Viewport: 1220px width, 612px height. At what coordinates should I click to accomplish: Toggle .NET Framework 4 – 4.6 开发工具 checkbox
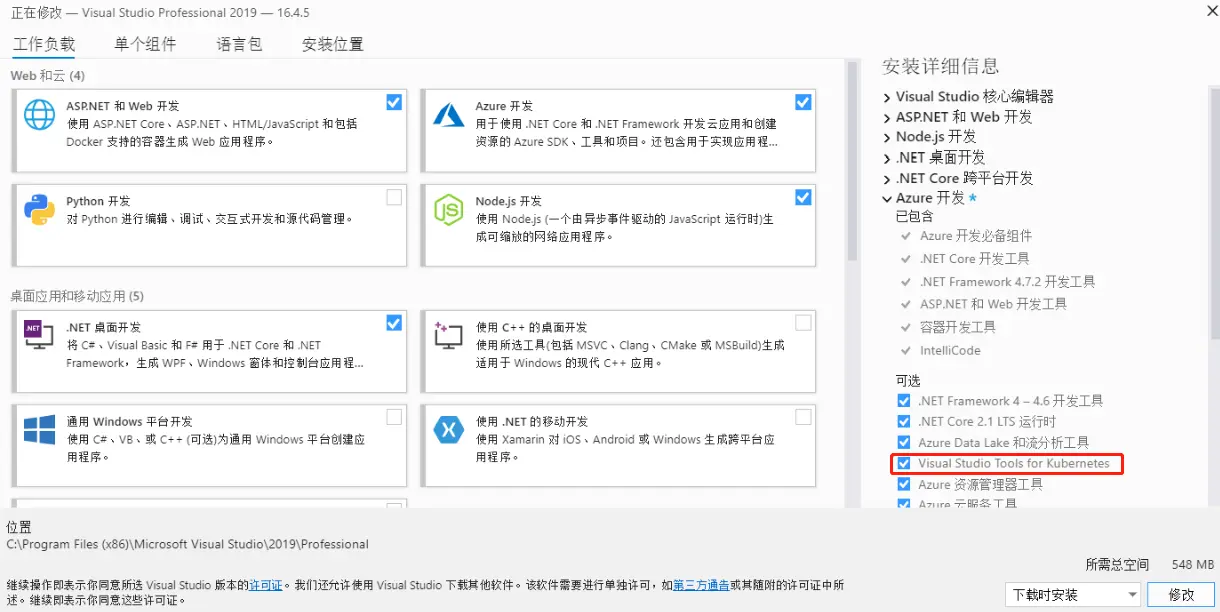click(904, 400)
